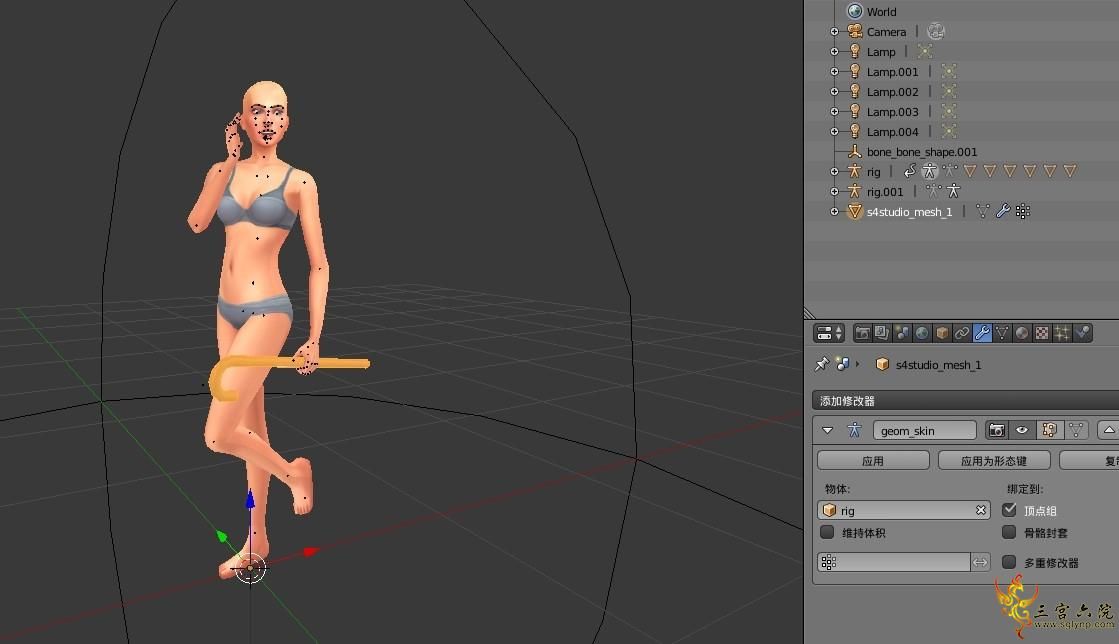
Task: Click the armature data icon in rig row
Action: click(949, 171)
